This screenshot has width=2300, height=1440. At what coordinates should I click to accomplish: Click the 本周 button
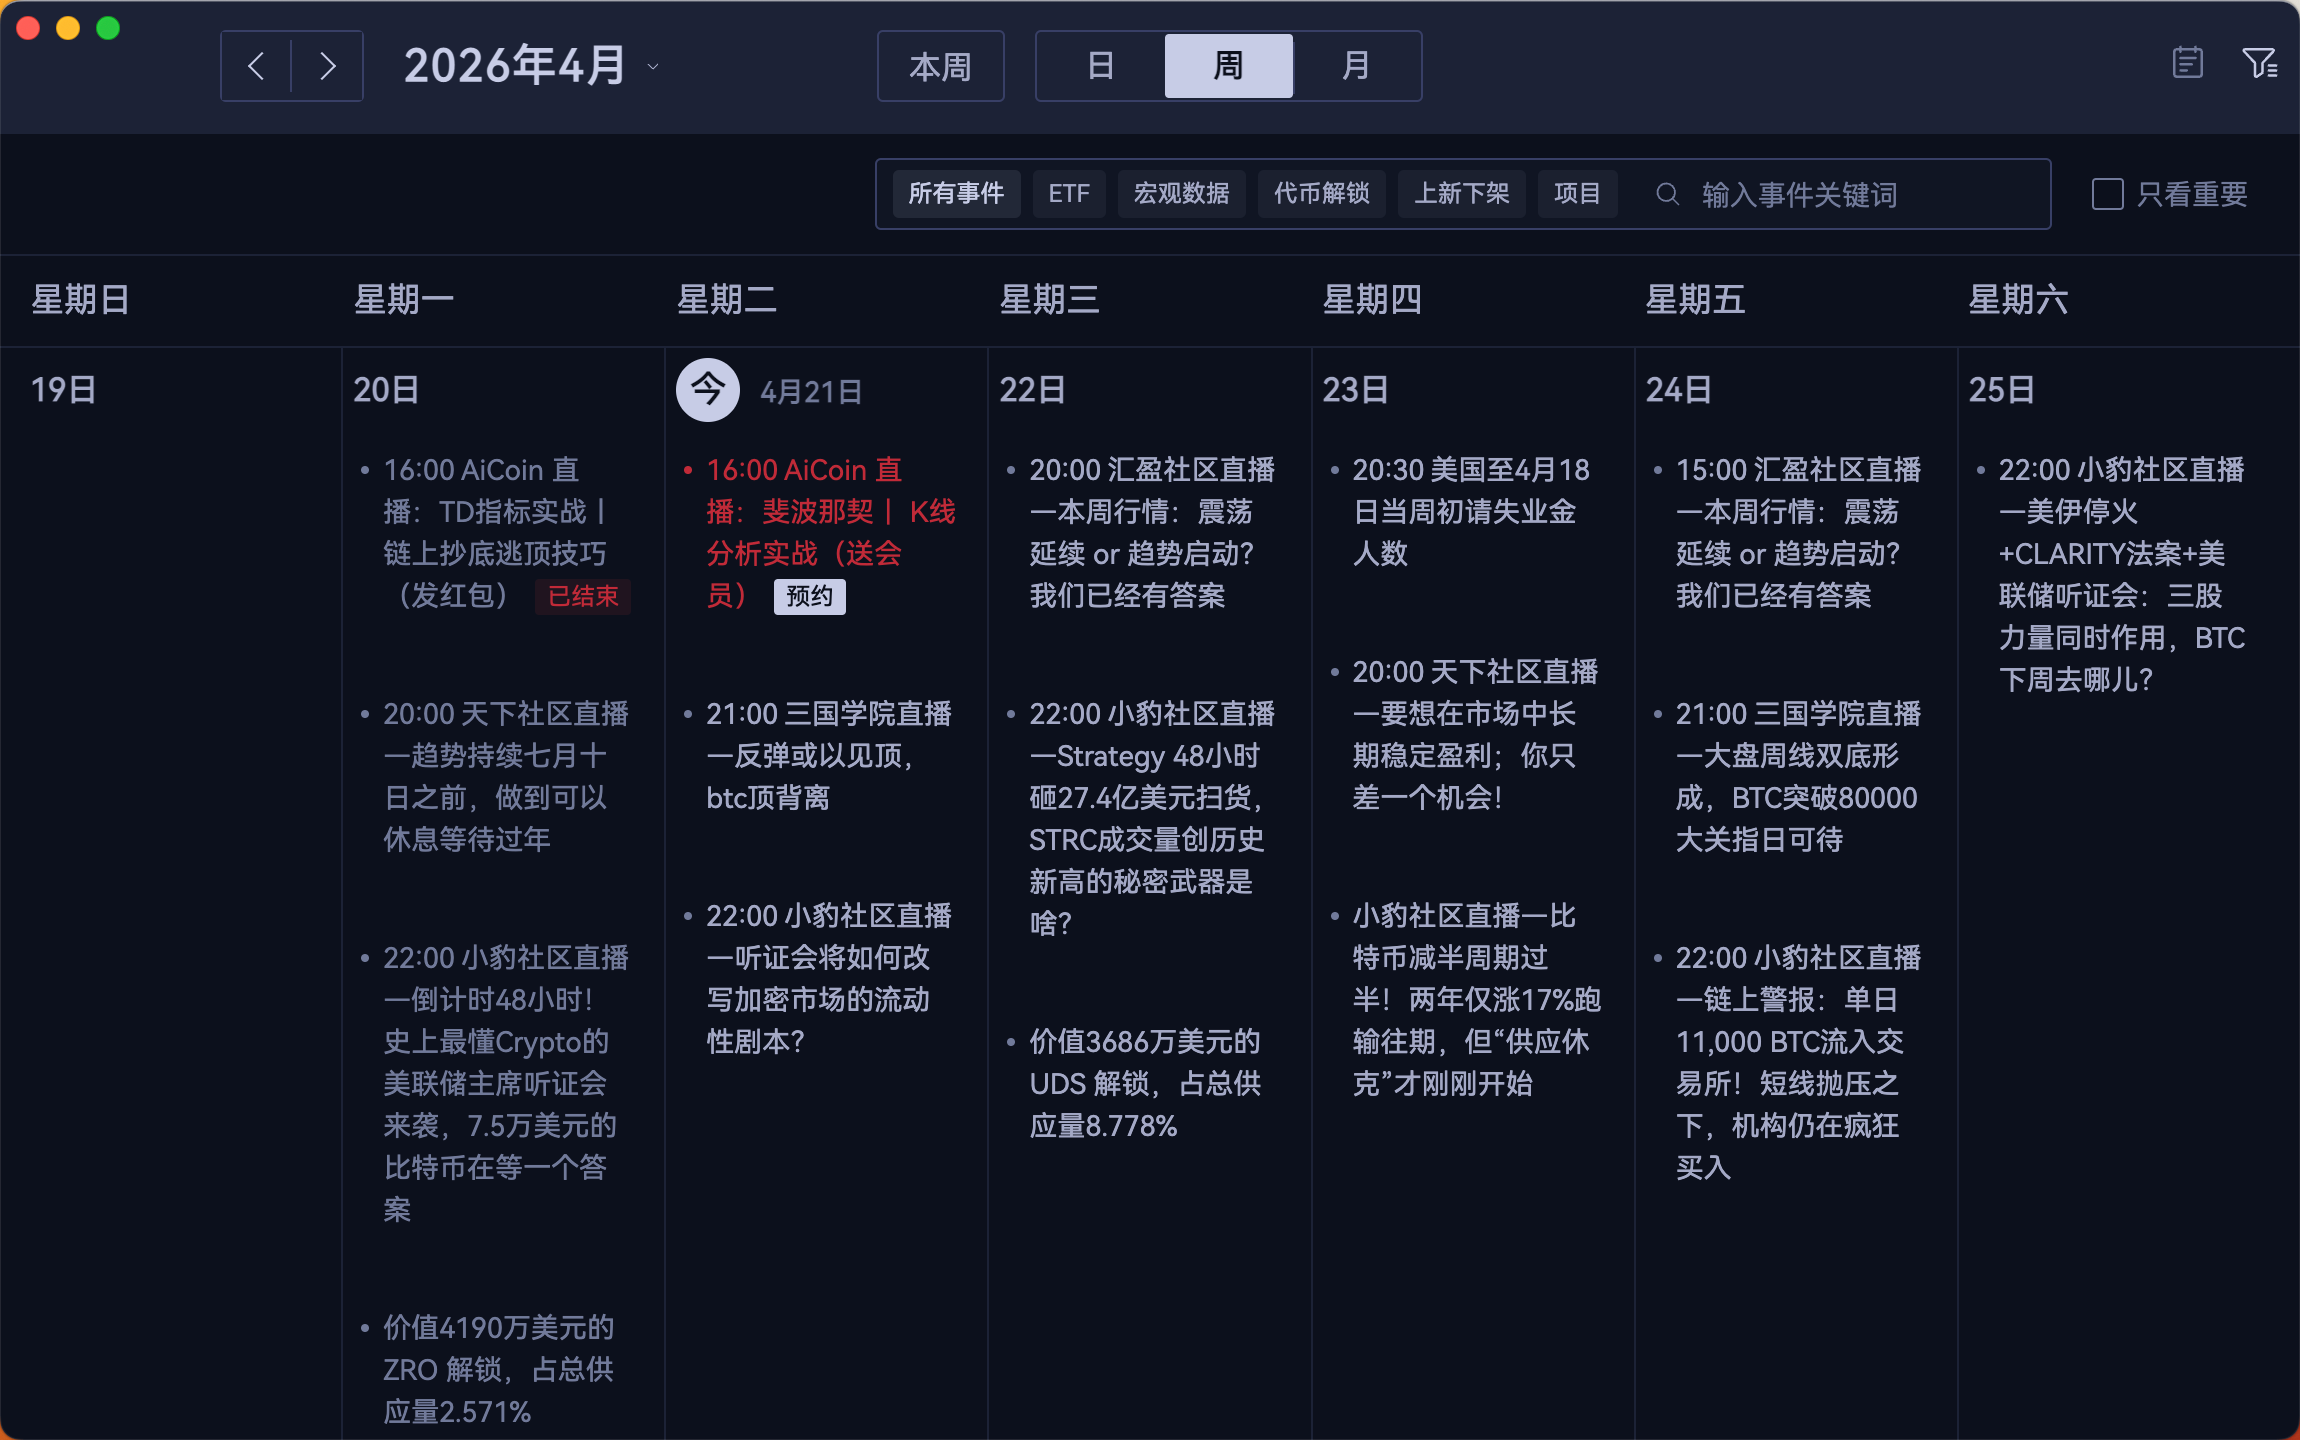point(940,66)
